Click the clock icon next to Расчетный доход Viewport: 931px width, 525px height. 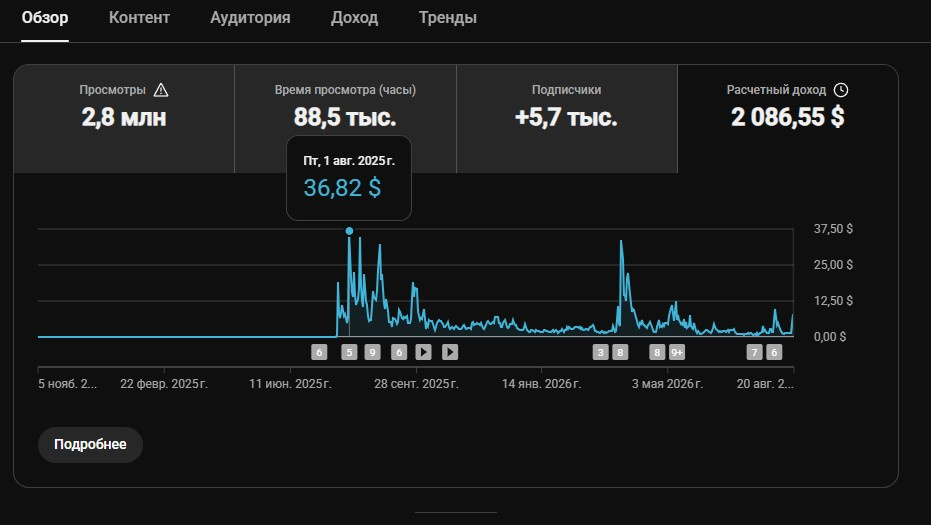[841, 90]
